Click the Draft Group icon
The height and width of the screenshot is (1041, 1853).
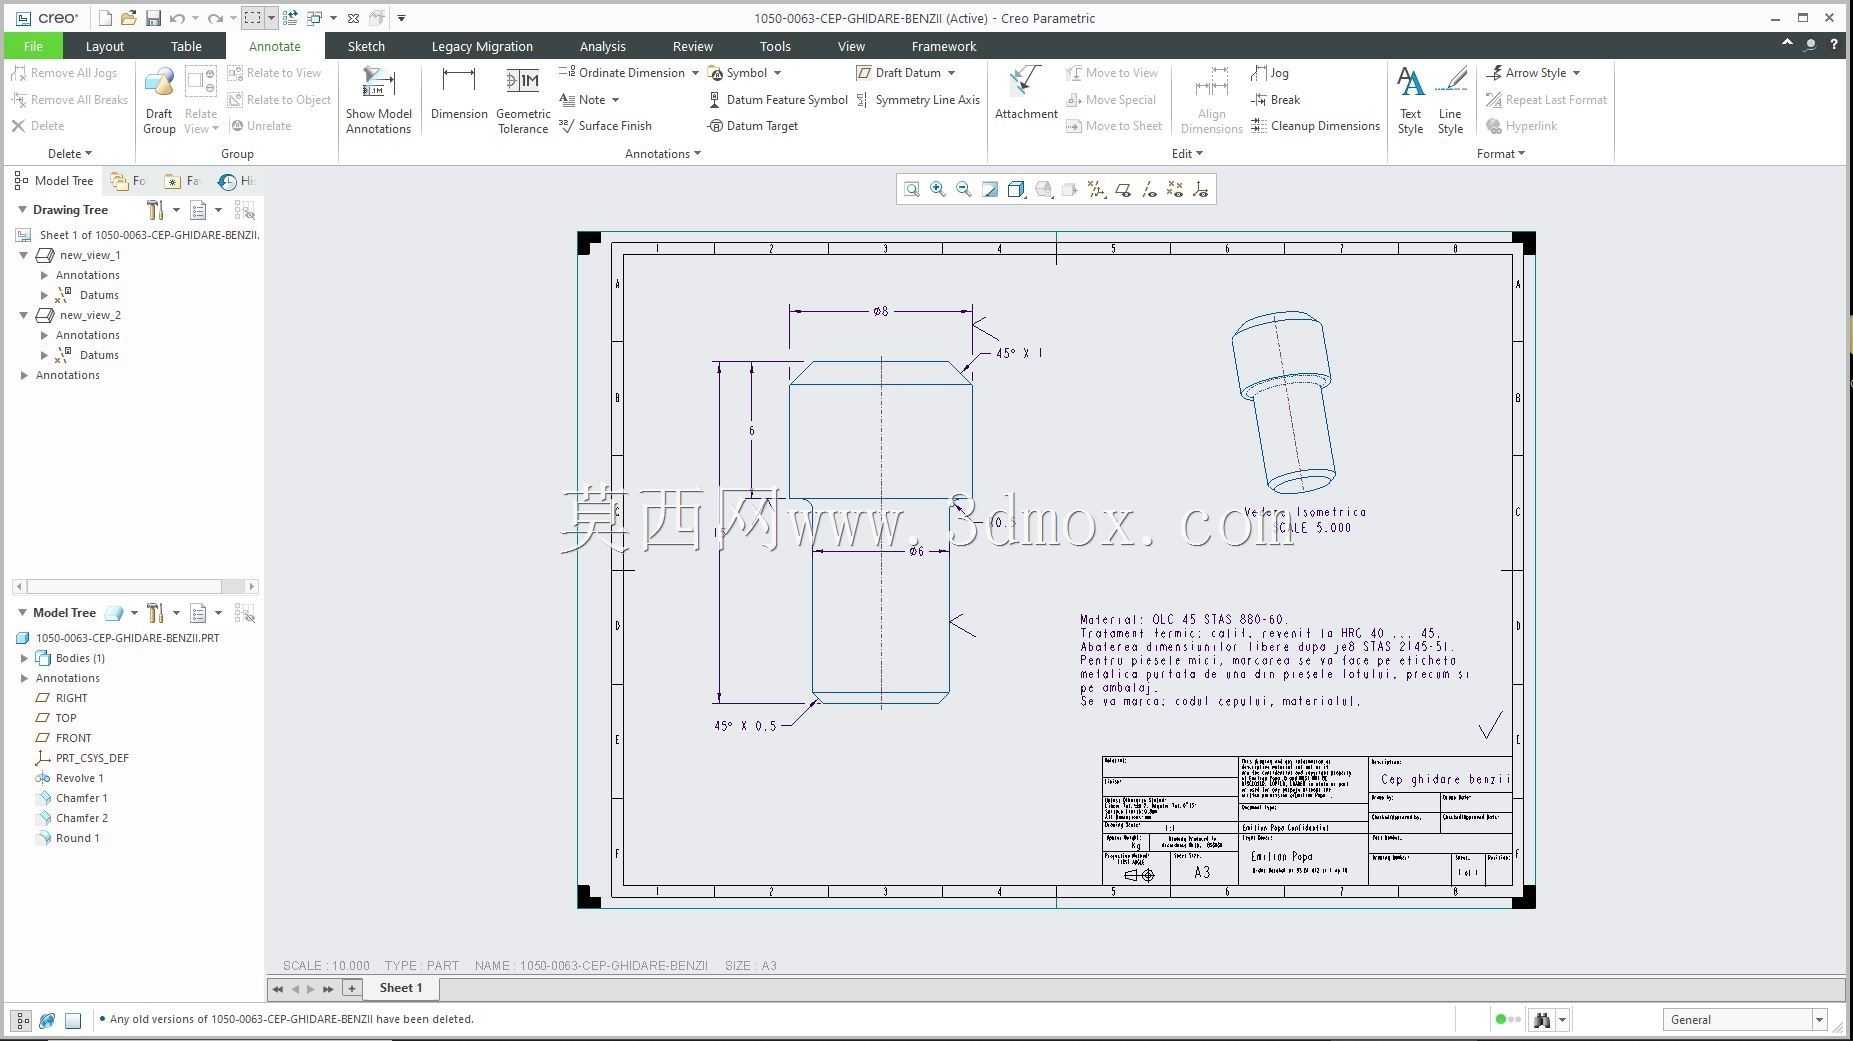coord(159,100)
